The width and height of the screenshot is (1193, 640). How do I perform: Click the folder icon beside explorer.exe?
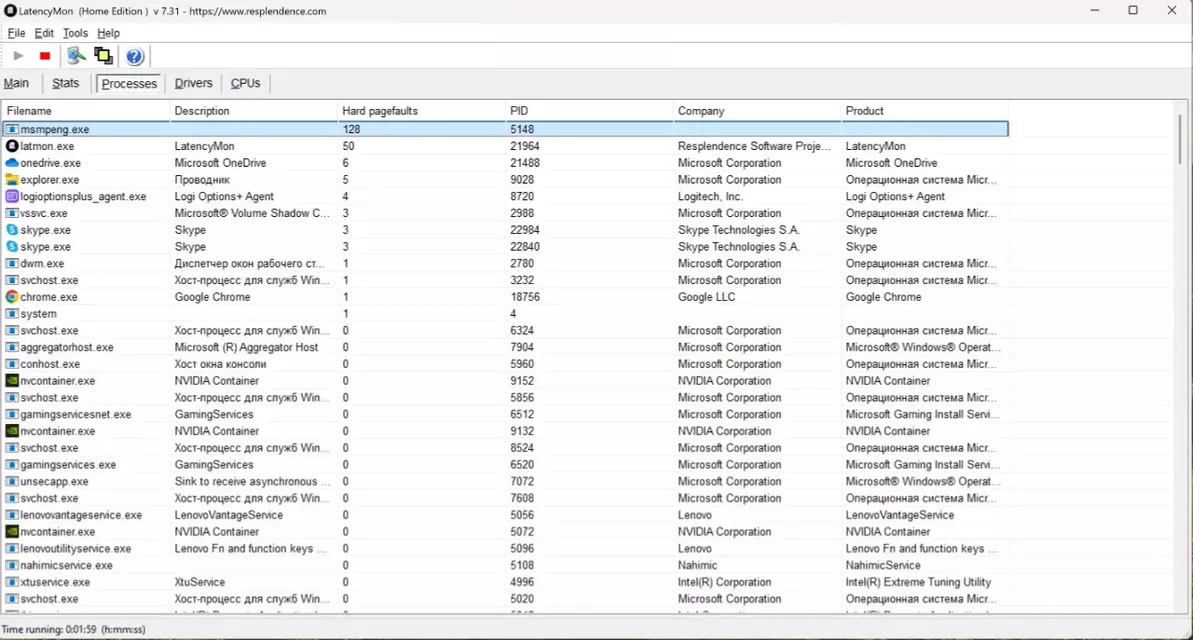click(x=12, y=180)
